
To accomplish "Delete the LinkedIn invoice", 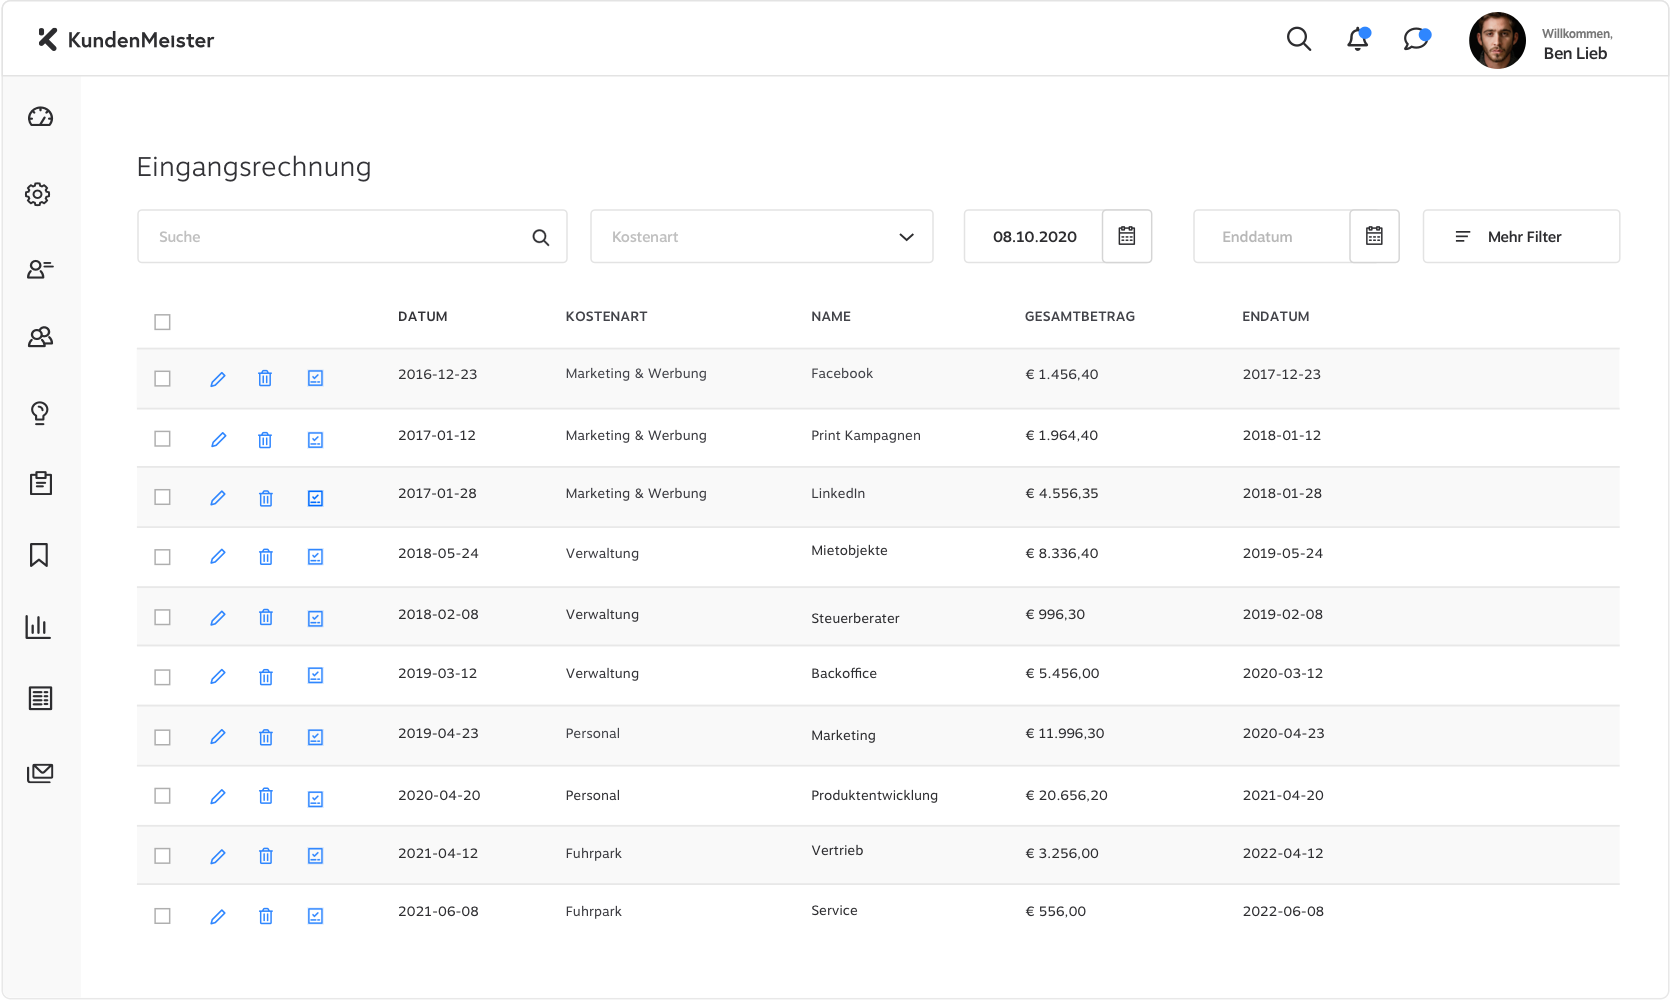I will (x=265, y=498).
